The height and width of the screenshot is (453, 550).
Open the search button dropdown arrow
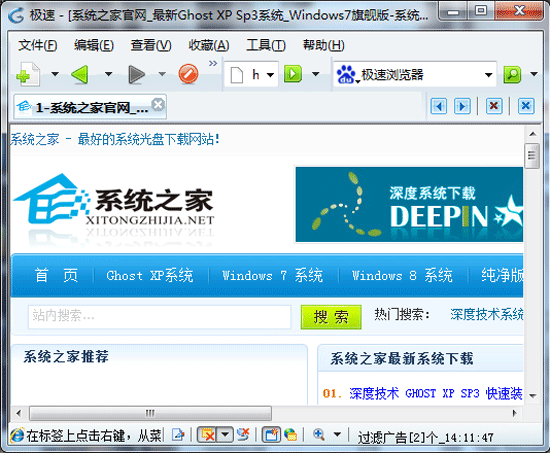pos(534,74)
